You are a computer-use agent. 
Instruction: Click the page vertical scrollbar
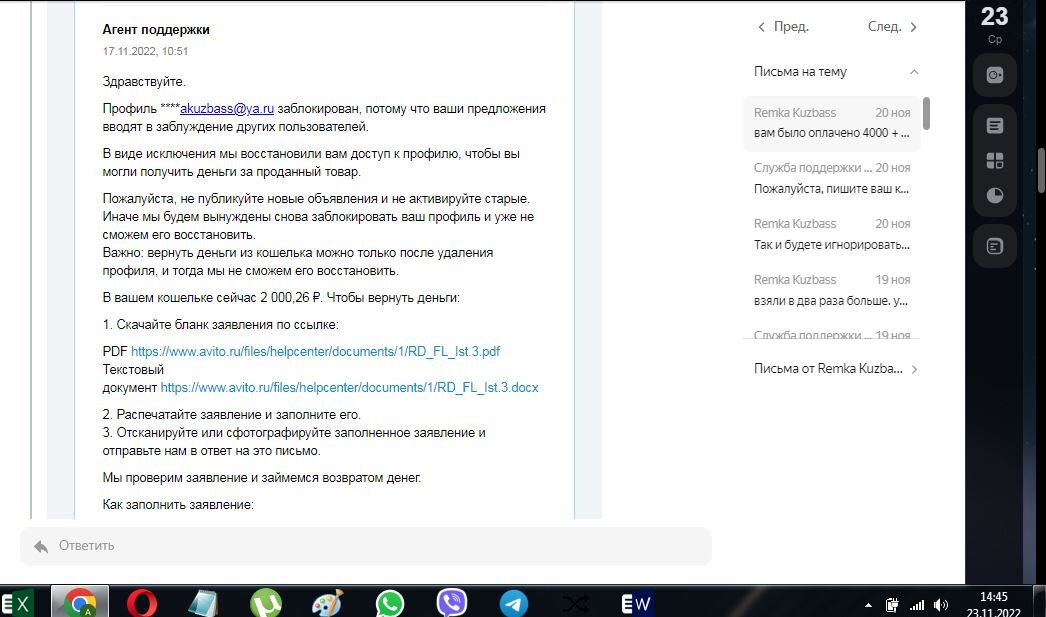(x=1041, y=170)
